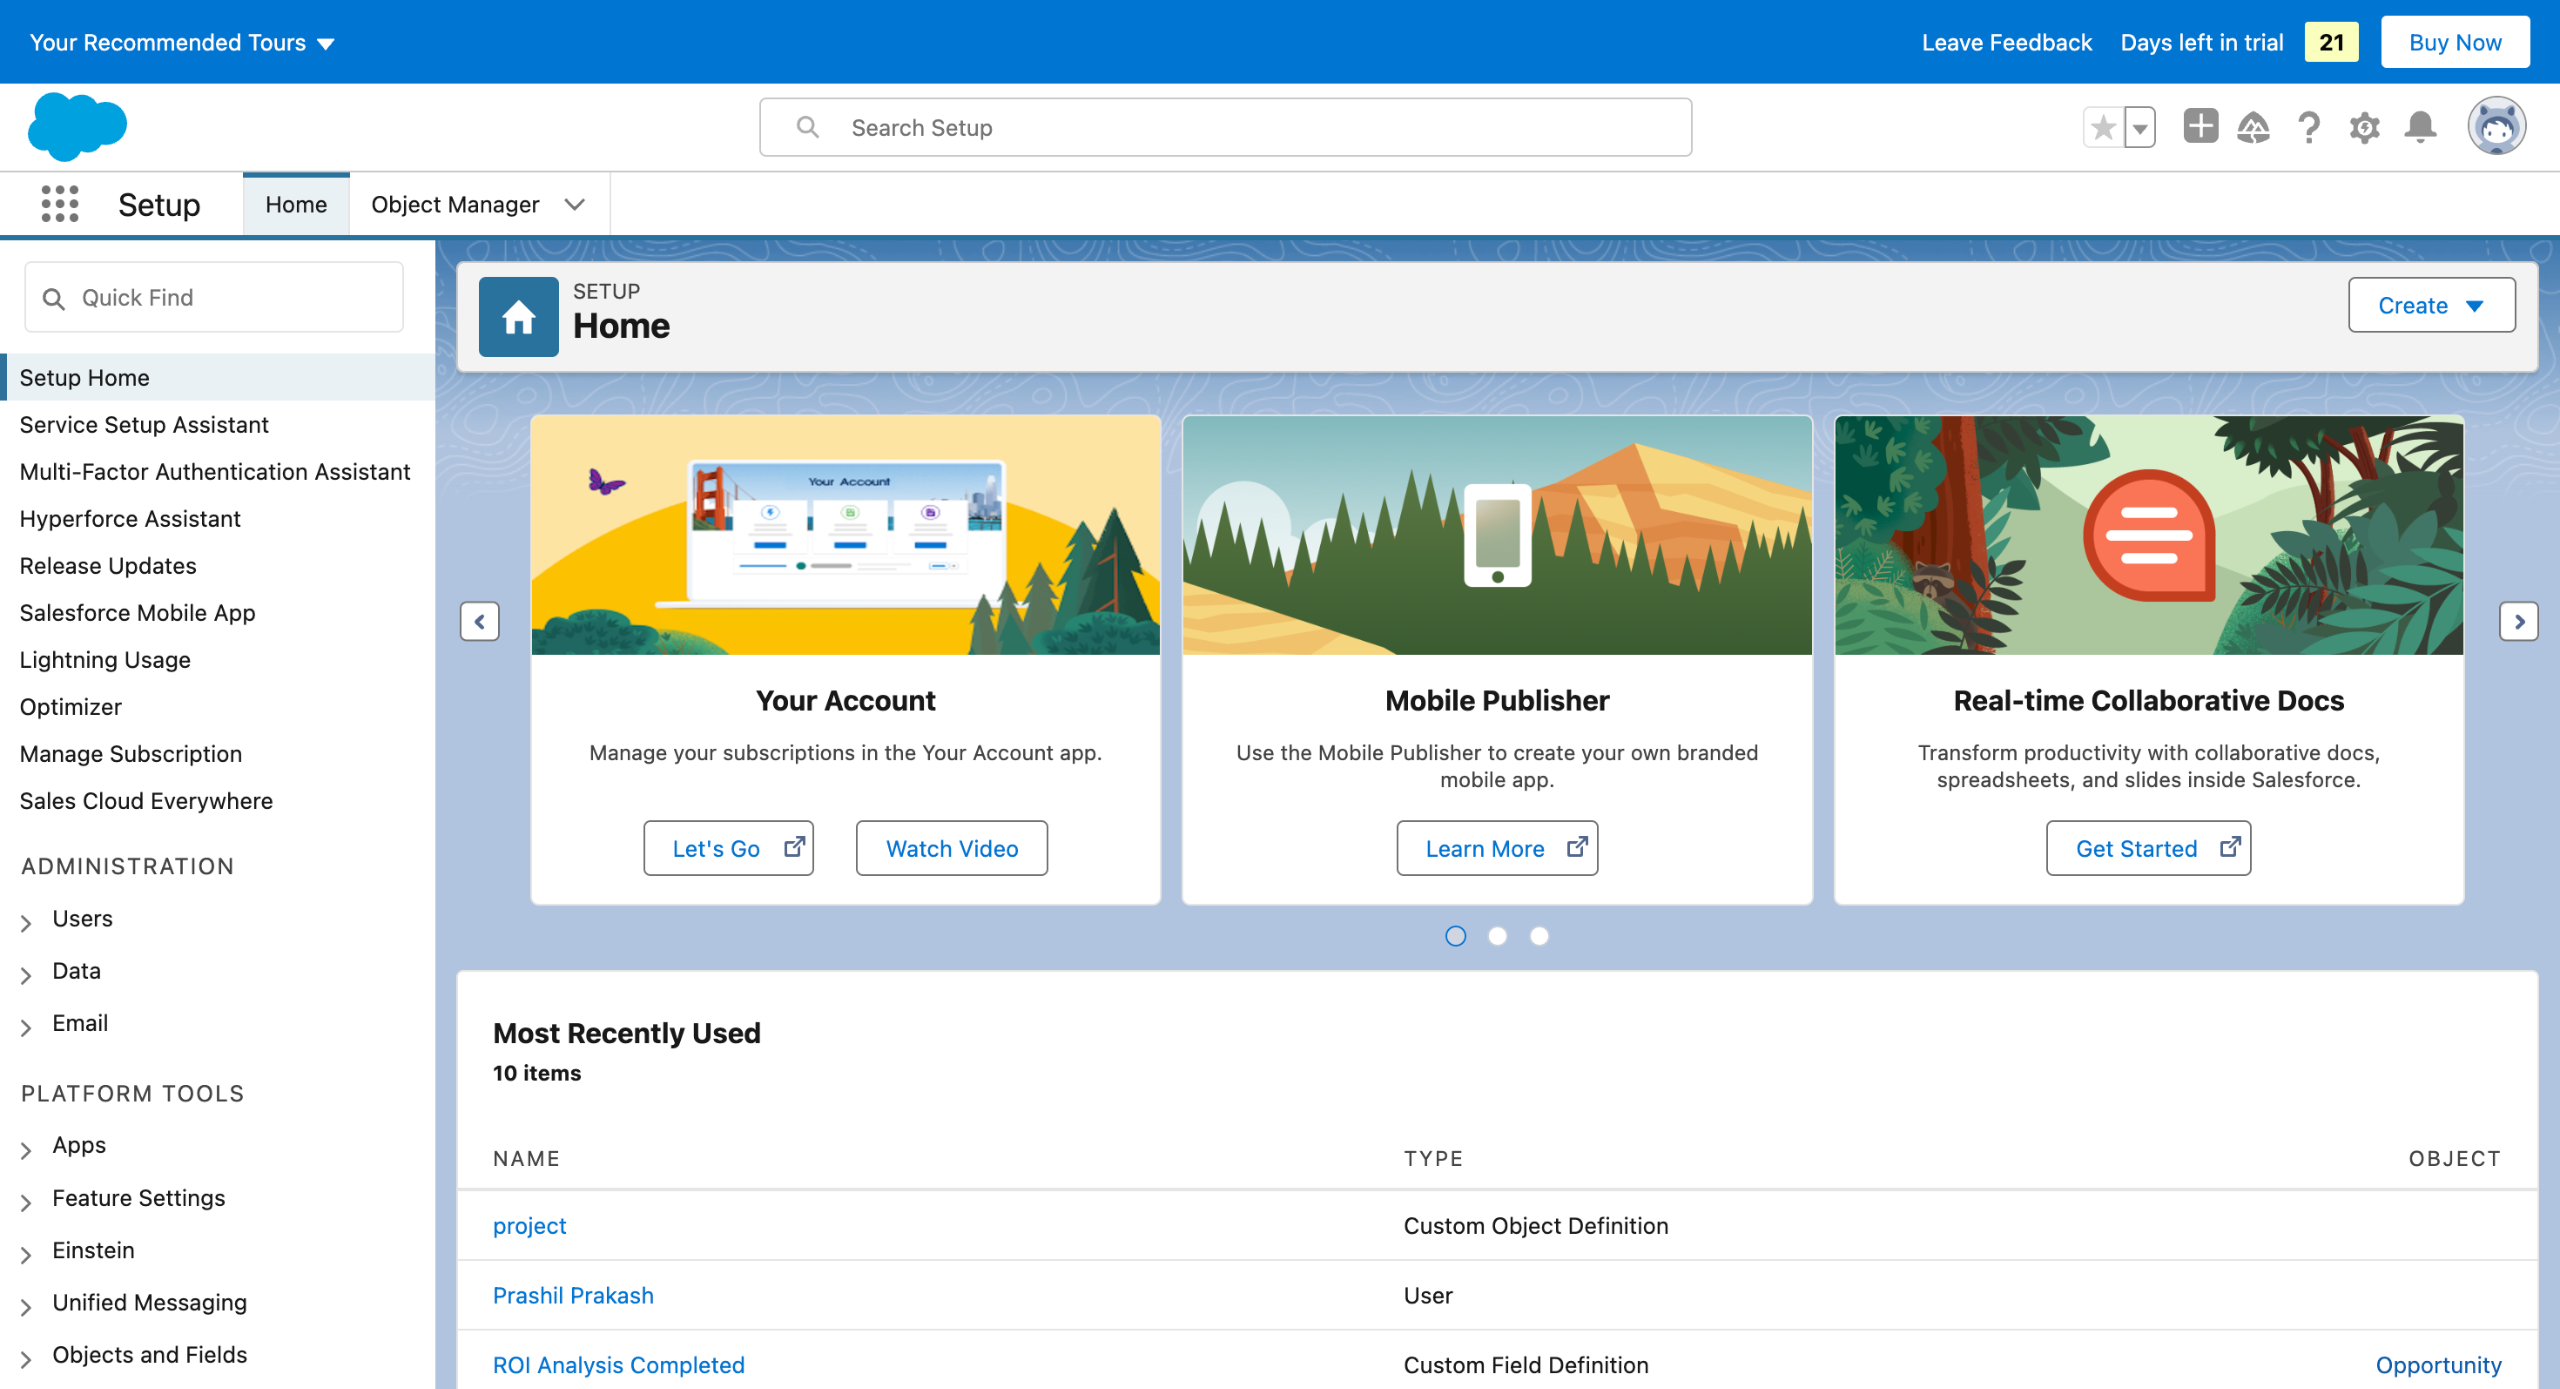Expand the Users tree section
This screenshot has height=1389, width=2560.
26,922
